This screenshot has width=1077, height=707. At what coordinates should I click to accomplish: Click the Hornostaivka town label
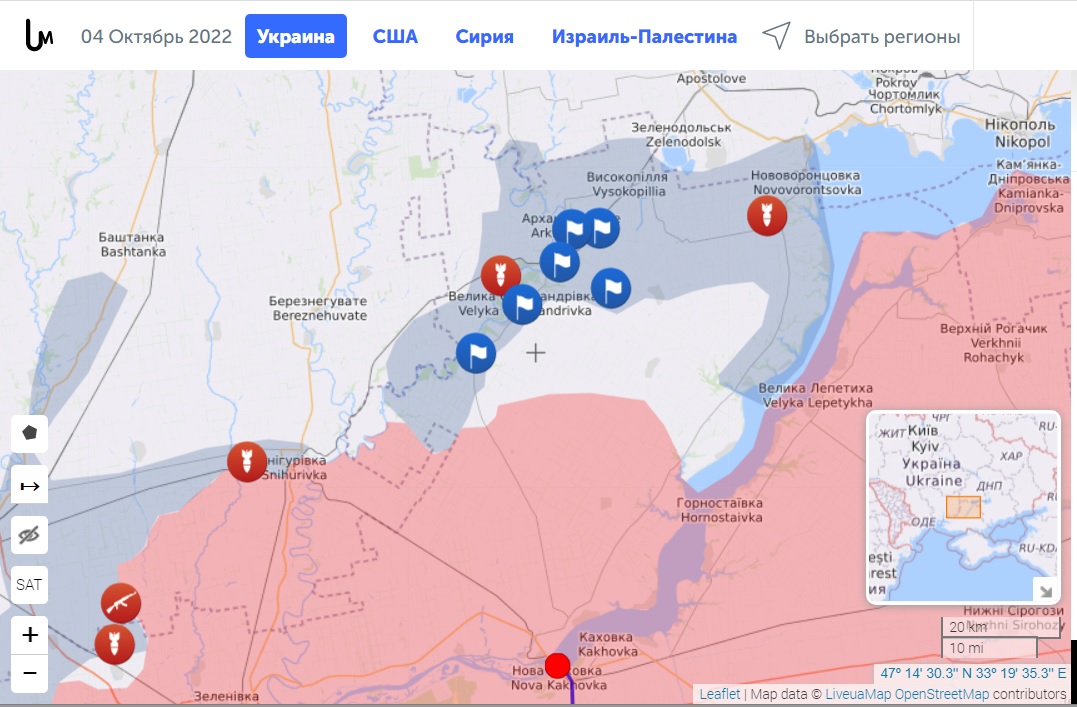[x=719, y=510]
